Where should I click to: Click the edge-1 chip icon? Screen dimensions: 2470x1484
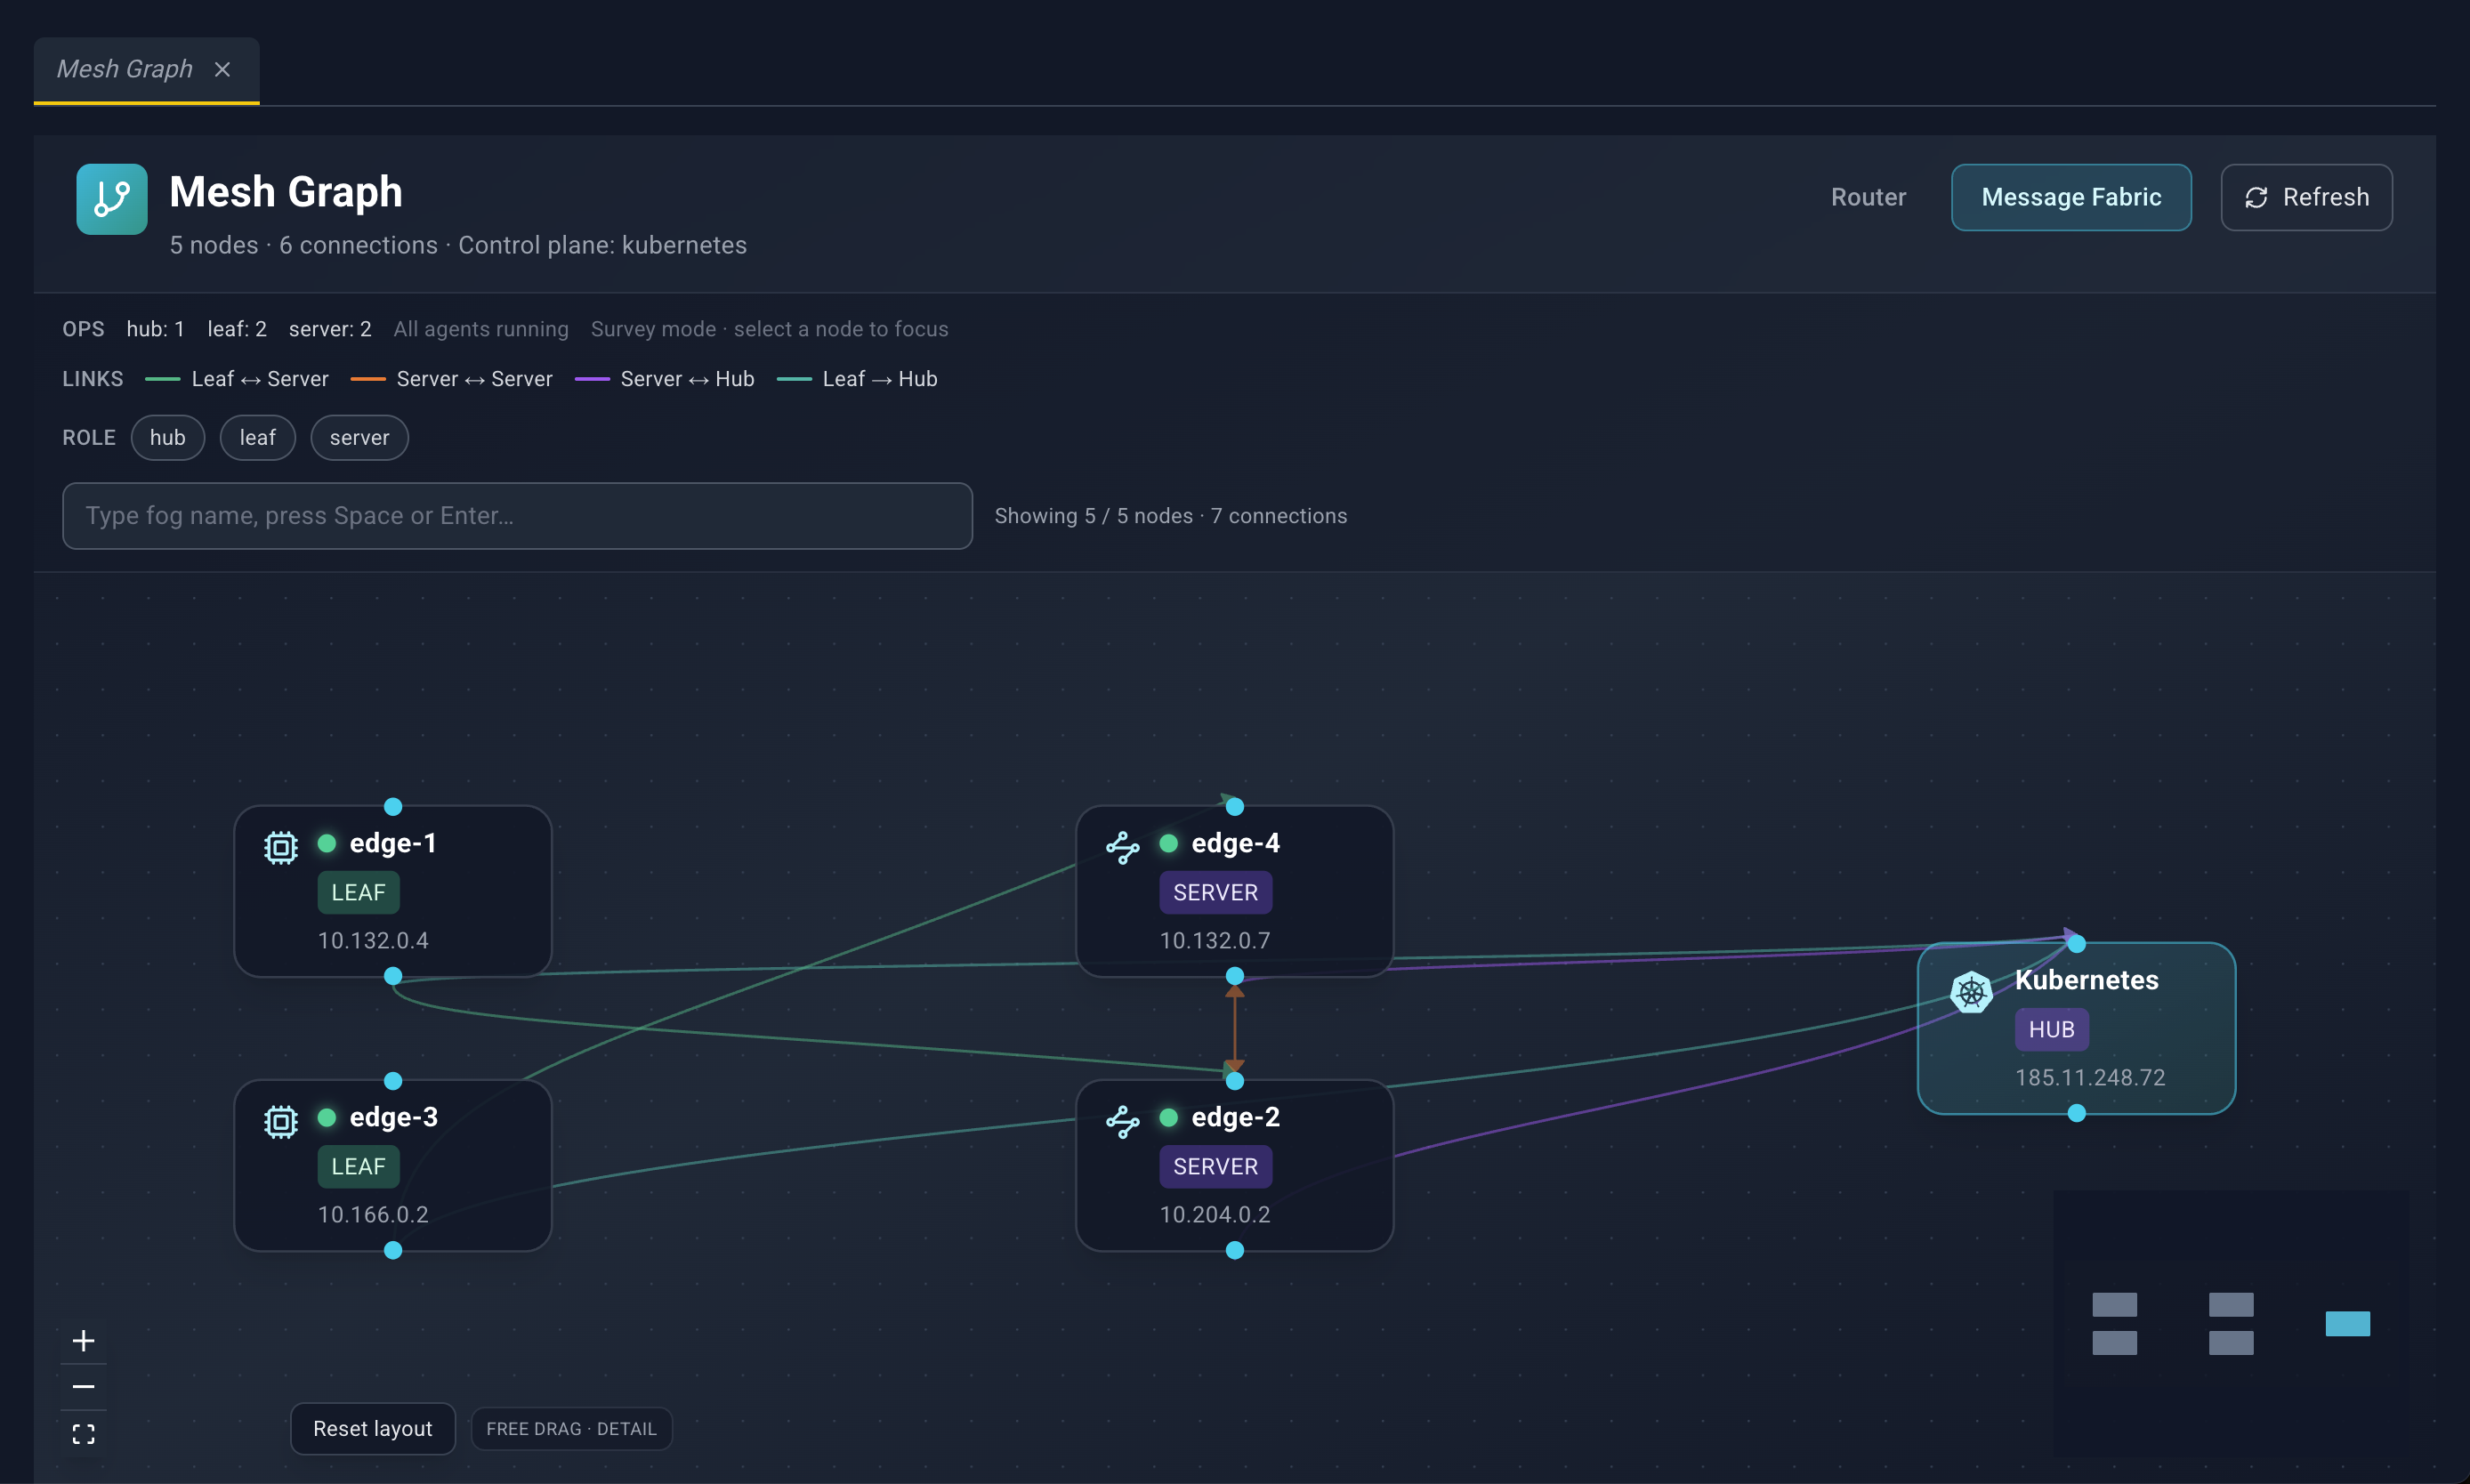point(281,848)
